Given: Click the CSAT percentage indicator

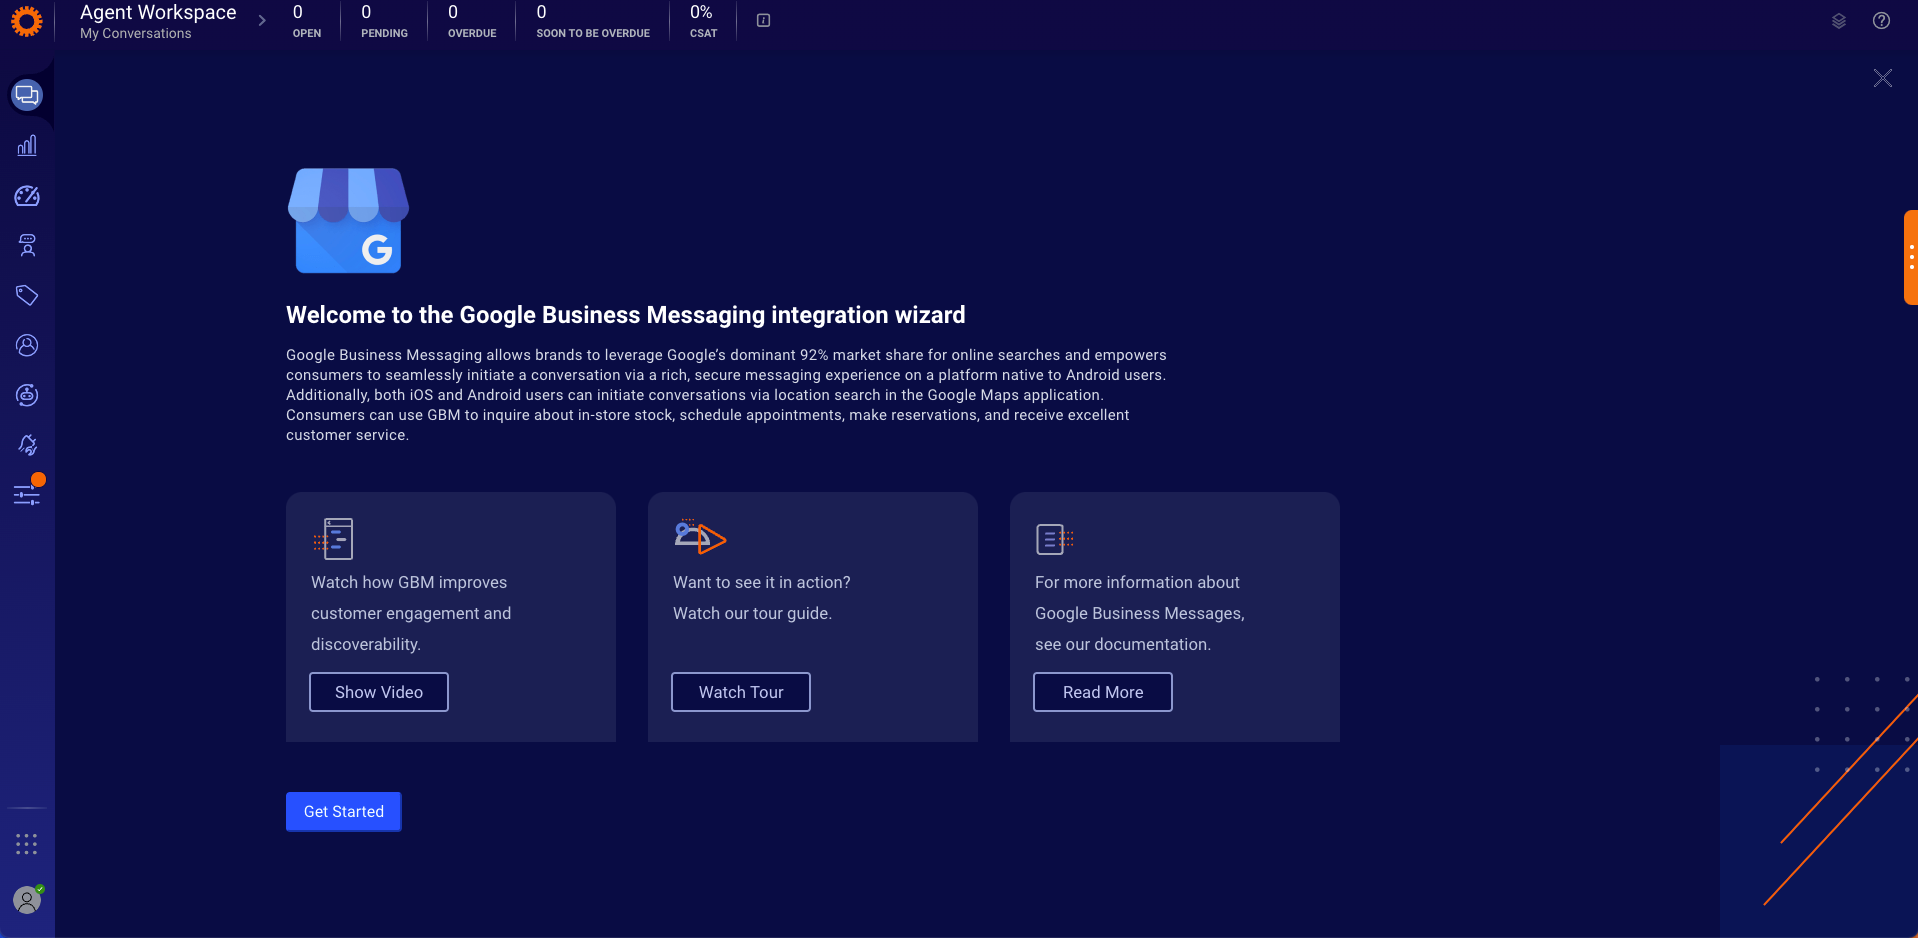Looking at the screenshot, I should click(703, 21).
